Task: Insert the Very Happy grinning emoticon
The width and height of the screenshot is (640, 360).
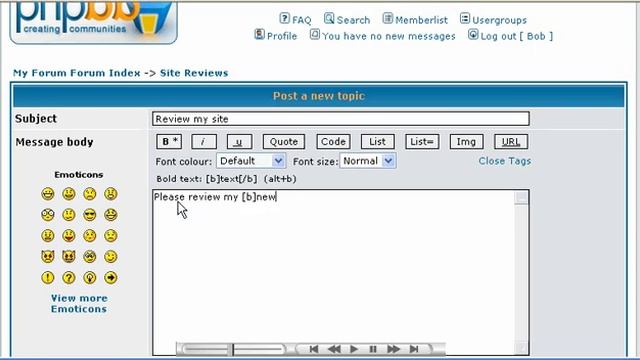Action: [x=48, y=194]
